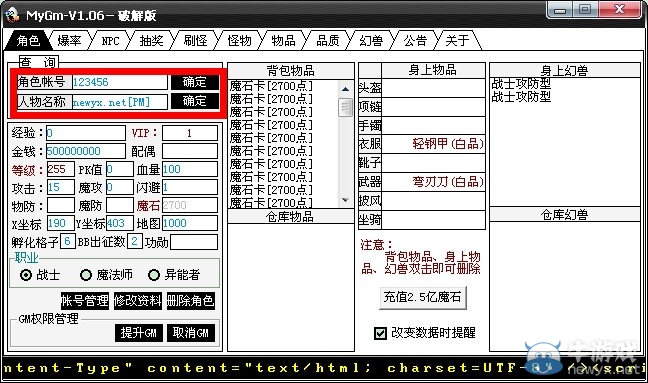Screen dimensions: 648x383
Task: Confirm the 角色帐号 query with 确定
Action: point(195,82)
